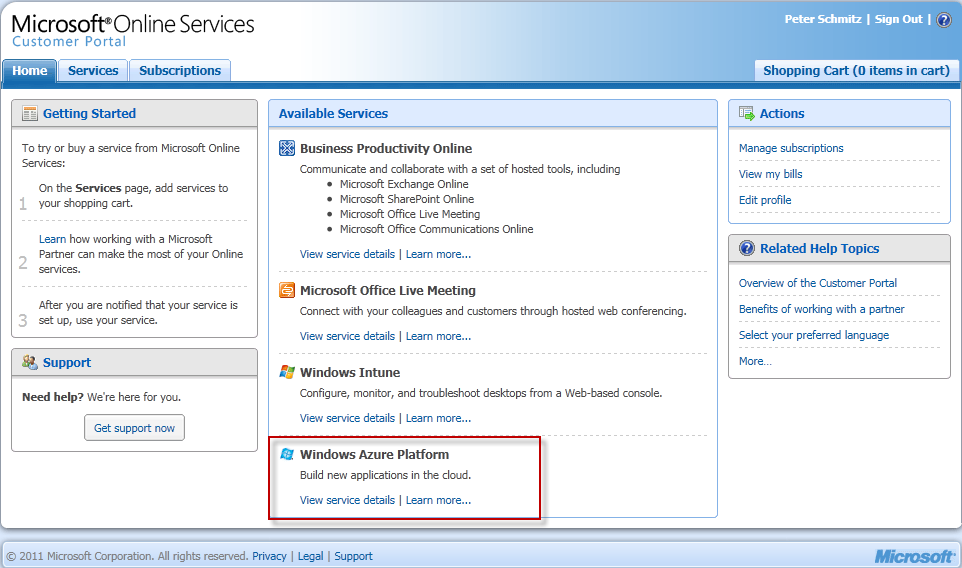Click Get support now button

134,428
